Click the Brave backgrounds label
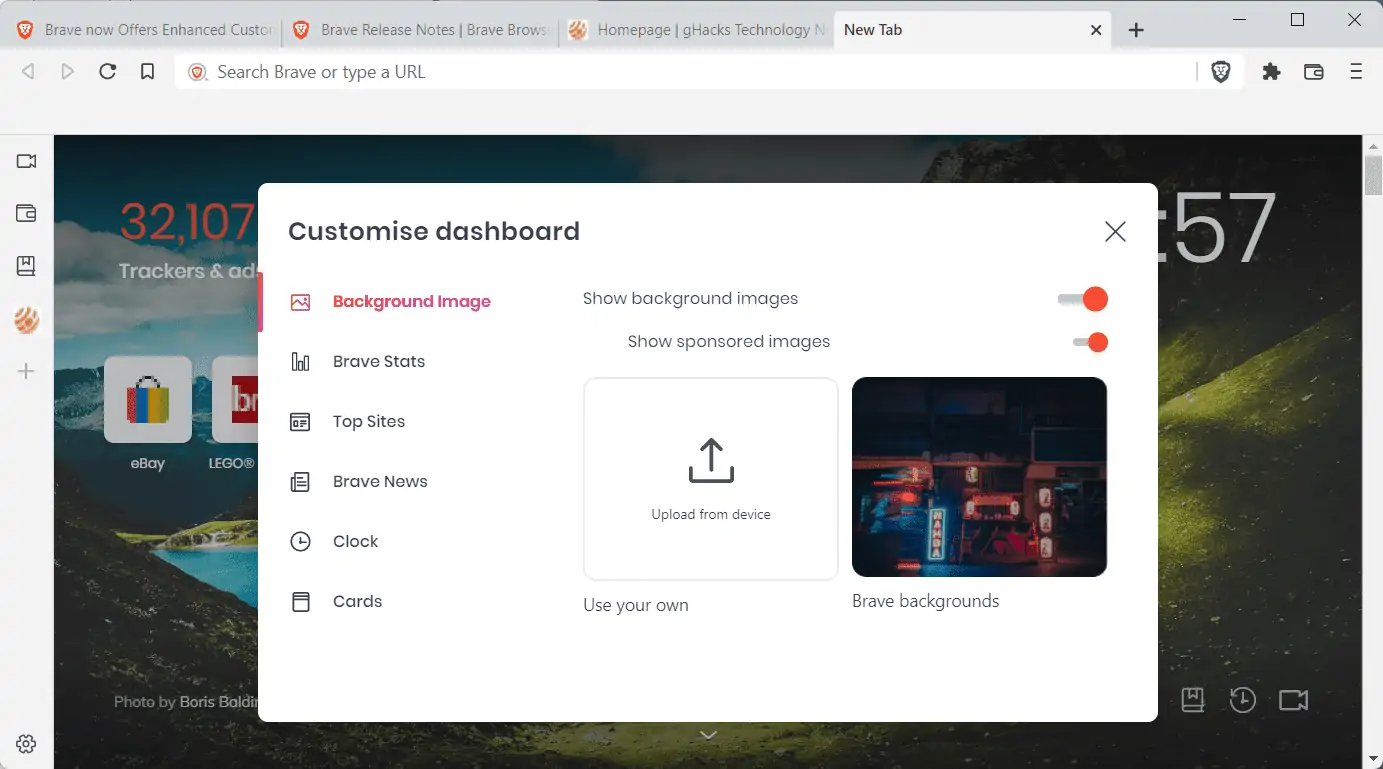 pyautogui.click(x=926, y=601)
